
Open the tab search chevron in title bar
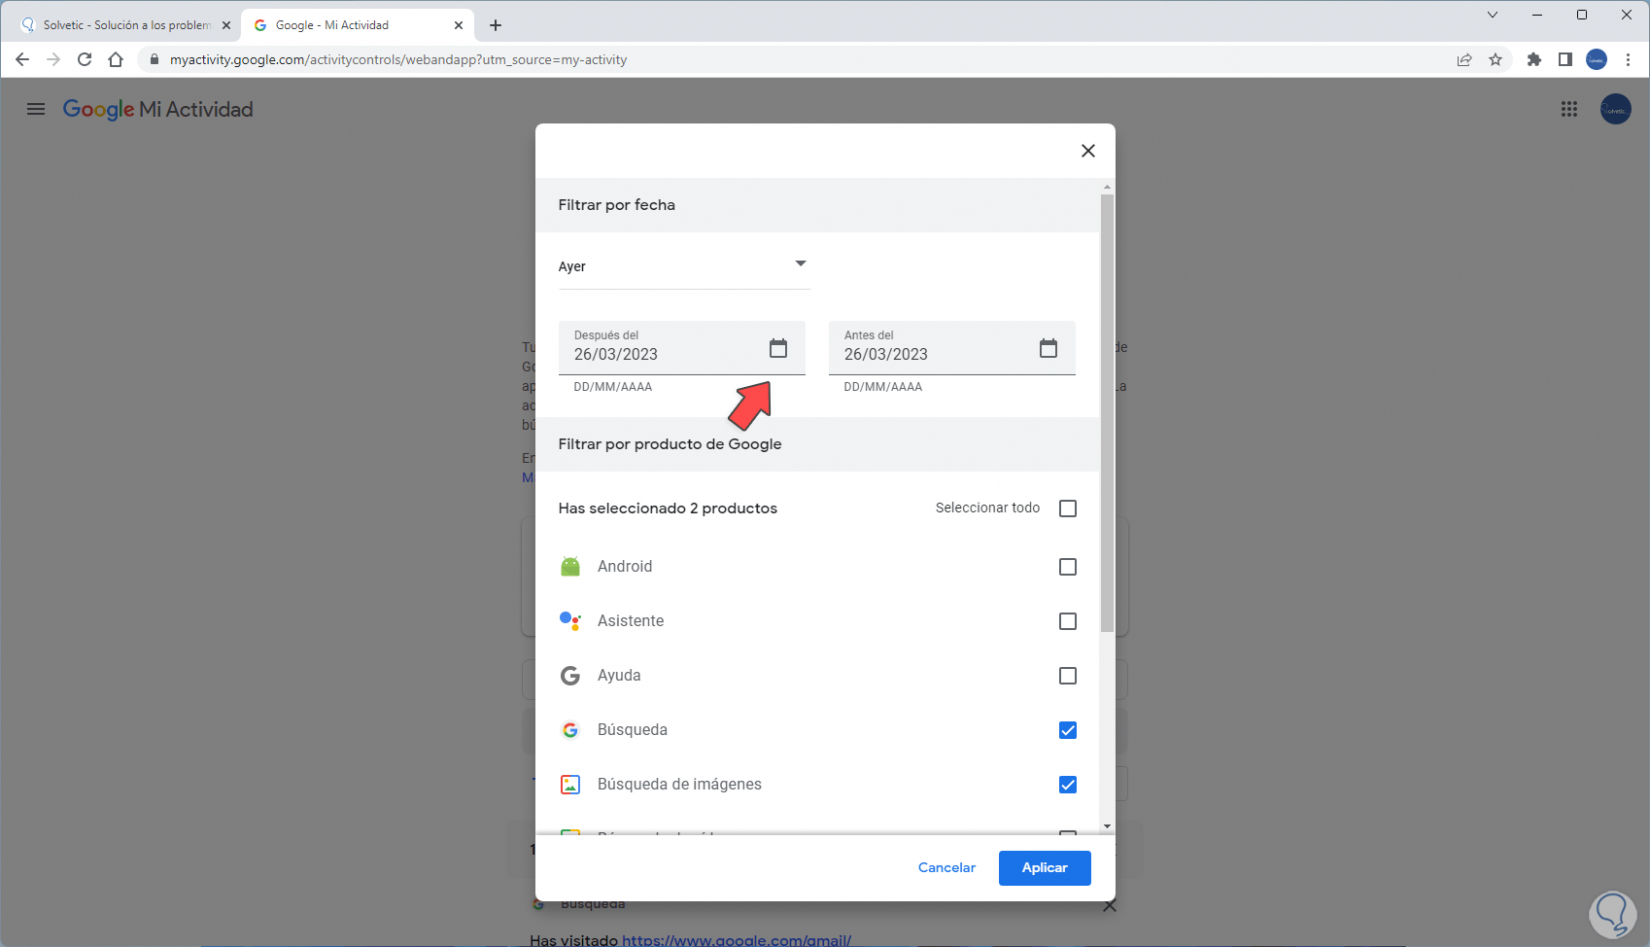pos(1492,15)
